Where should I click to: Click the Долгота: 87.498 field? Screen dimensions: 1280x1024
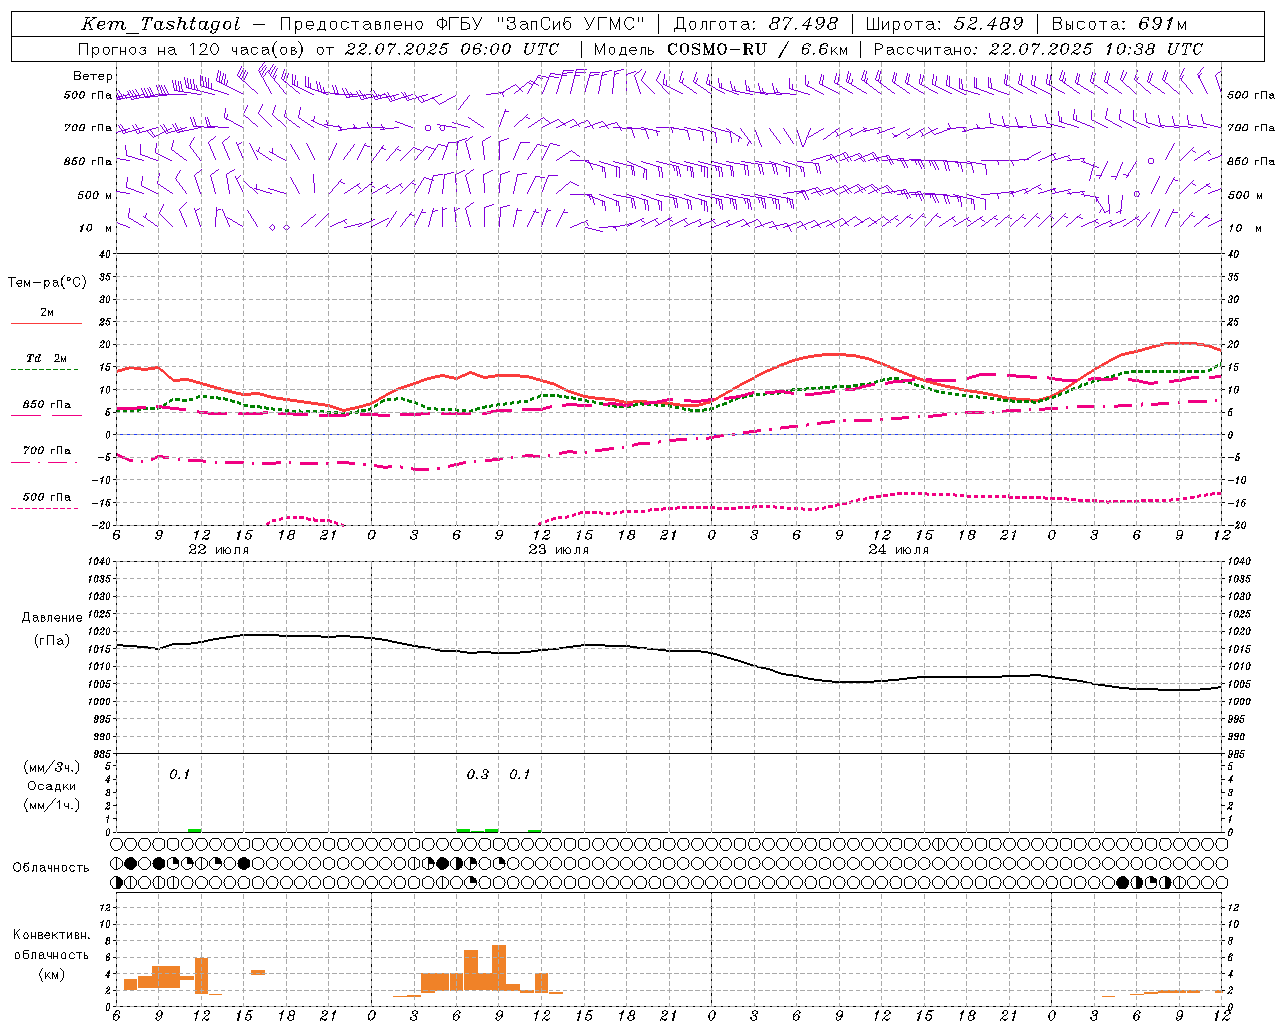click(x=756, y=24)
